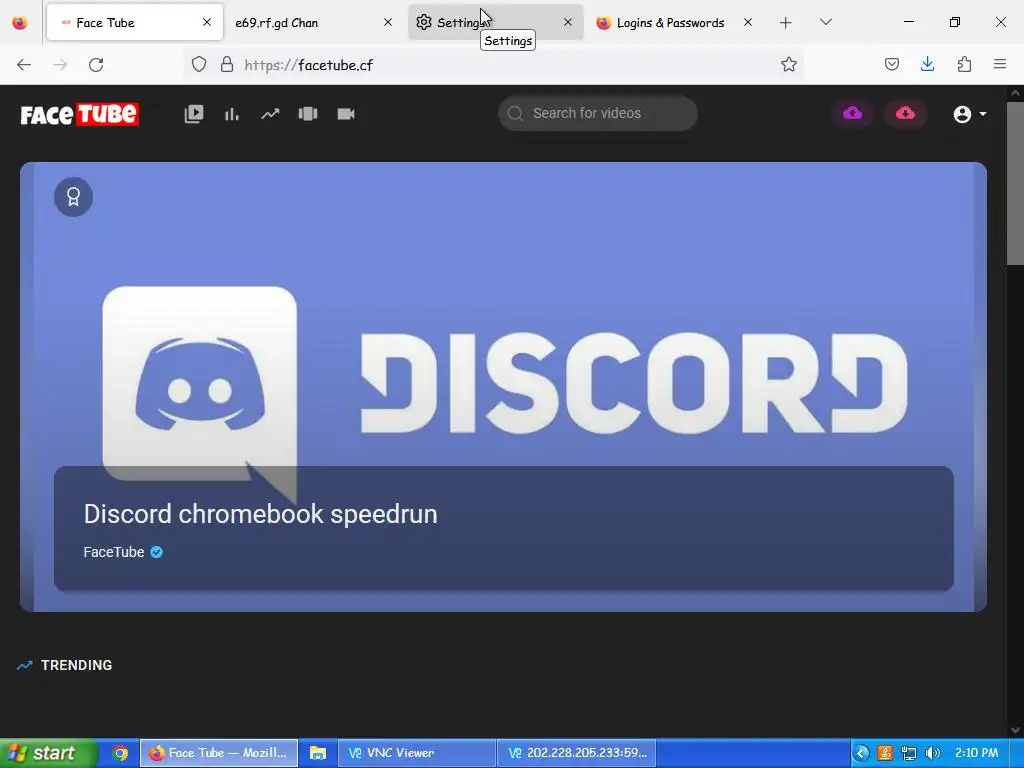This screenshot has width=1024, height=768.
Task: Click the taskbar clock showing 2:10 PM
Action: (976, 753)
